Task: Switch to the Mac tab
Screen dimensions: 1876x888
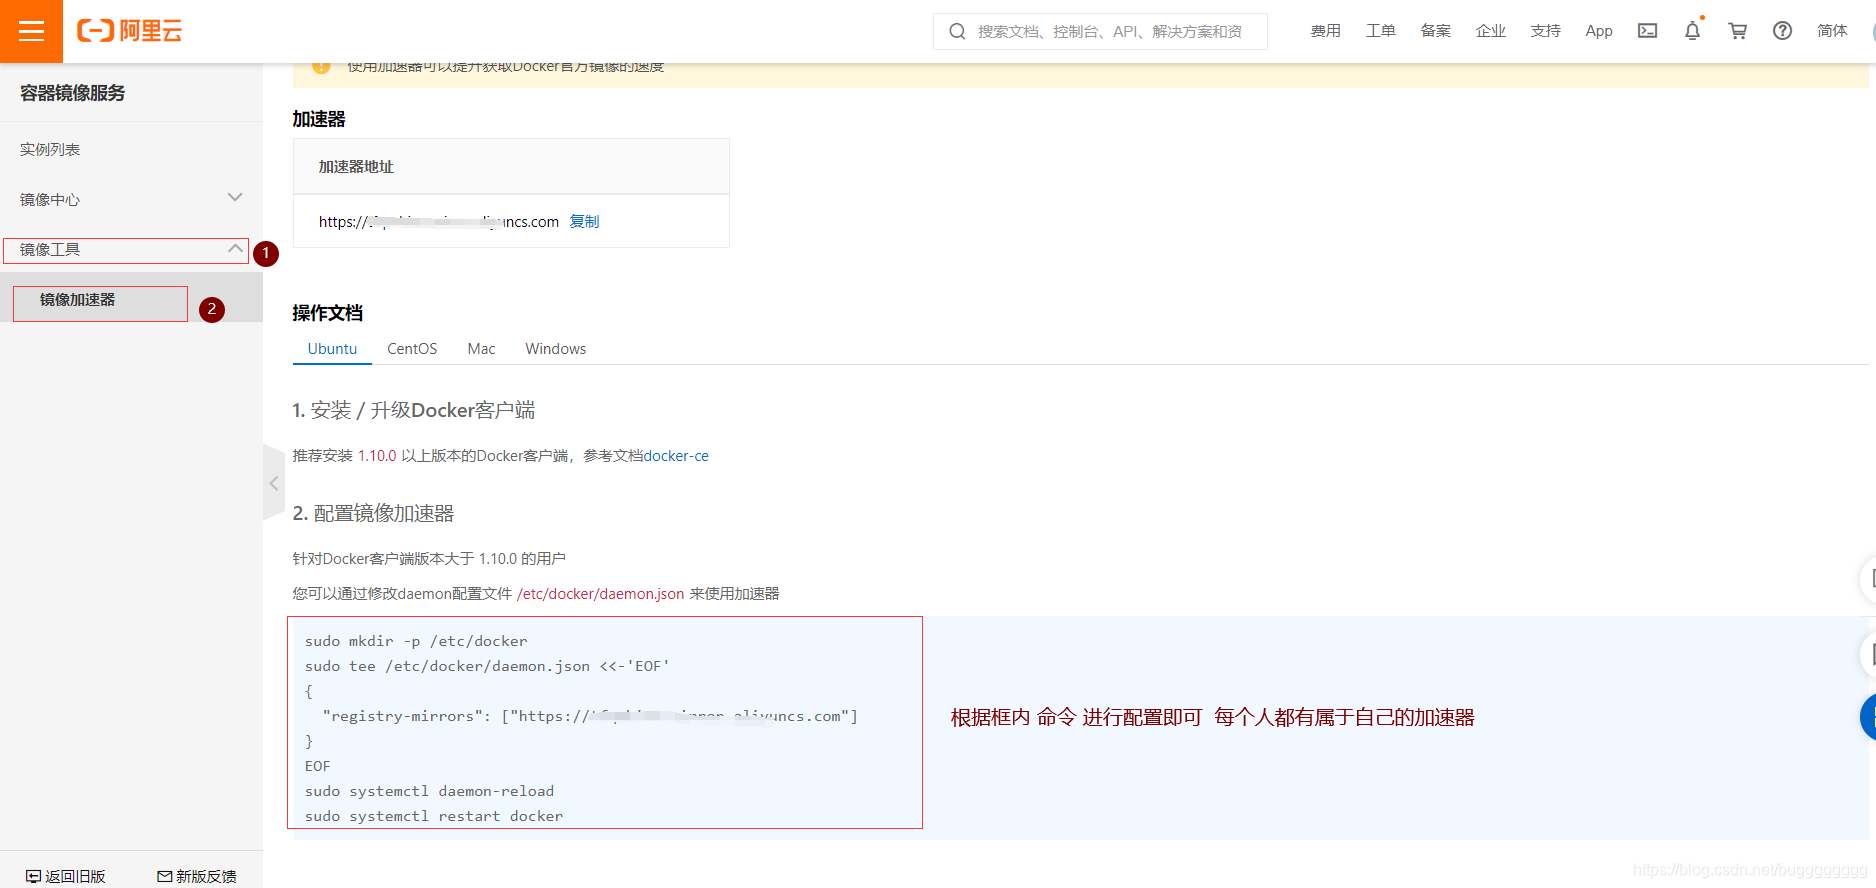Action: click(x=481, y=348)
